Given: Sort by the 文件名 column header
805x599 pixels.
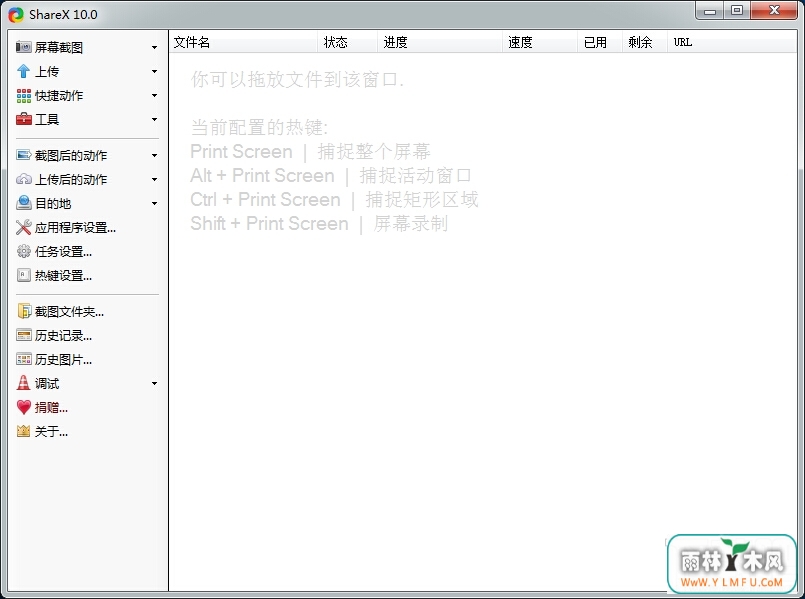Looking at the screenshot, I should coord(244,42).
